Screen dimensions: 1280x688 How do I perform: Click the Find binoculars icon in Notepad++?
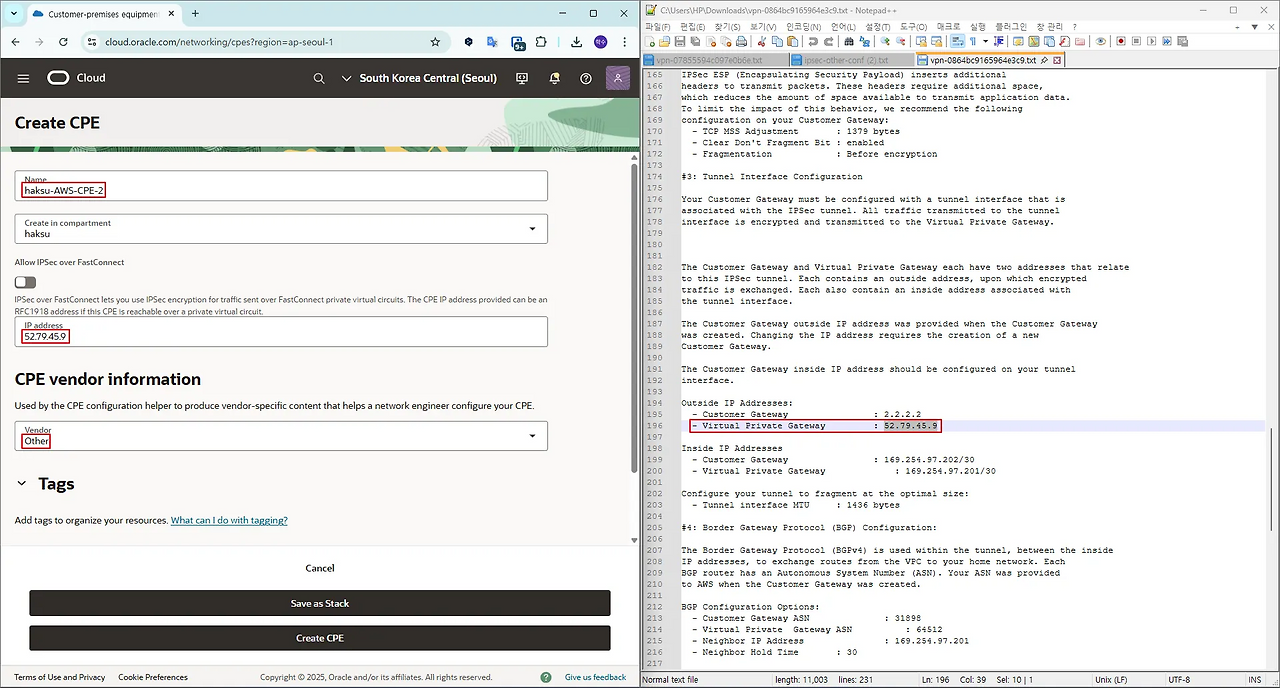[849, 41]
